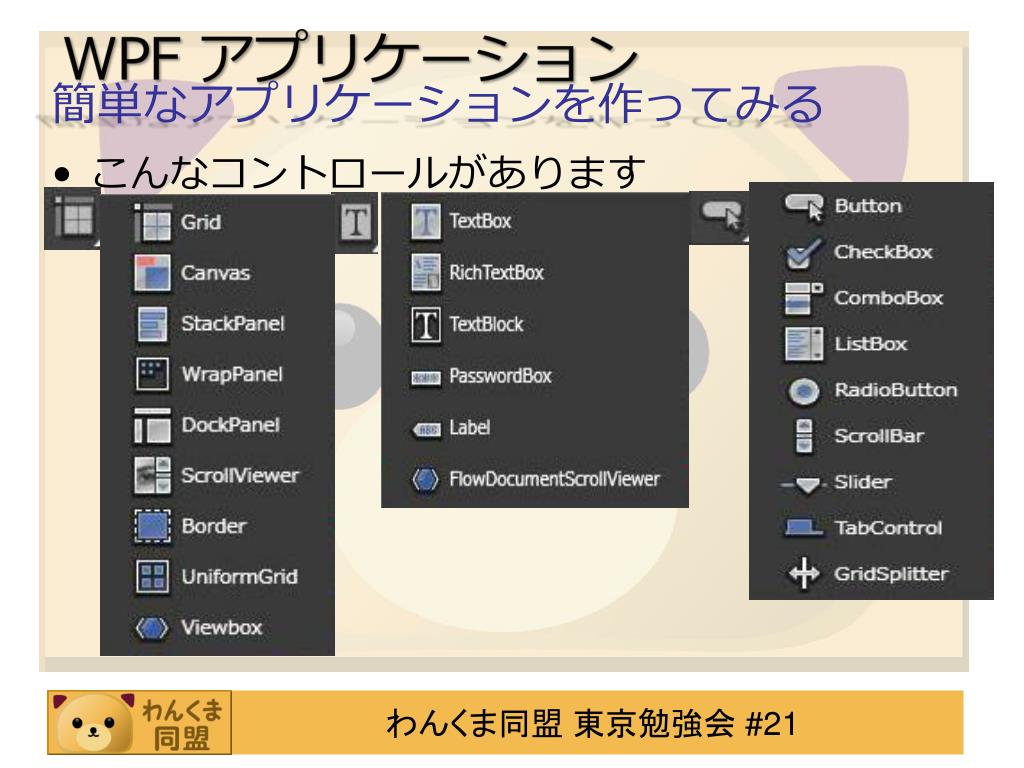Image resolution: width=1024 pixels, height=768 pixels.
Task: Click the ComboBox label text
Action: pos(889,298)
